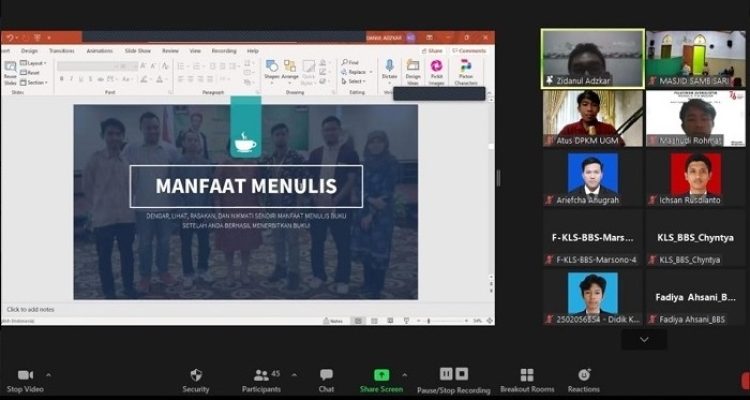Expand the Participants options arrow
750x400 pixels.
point(294,375)
